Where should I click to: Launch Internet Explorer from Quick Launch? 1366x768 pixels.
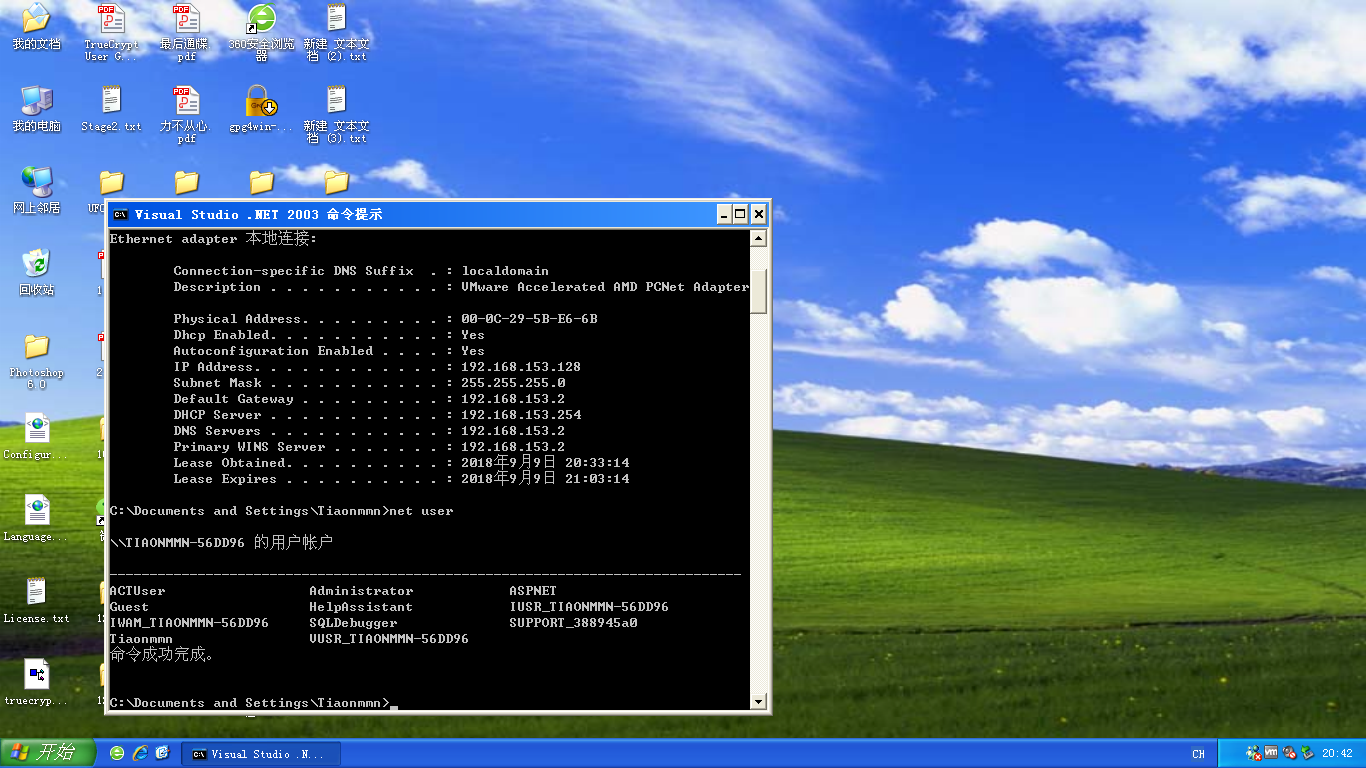tap(140, 753)
